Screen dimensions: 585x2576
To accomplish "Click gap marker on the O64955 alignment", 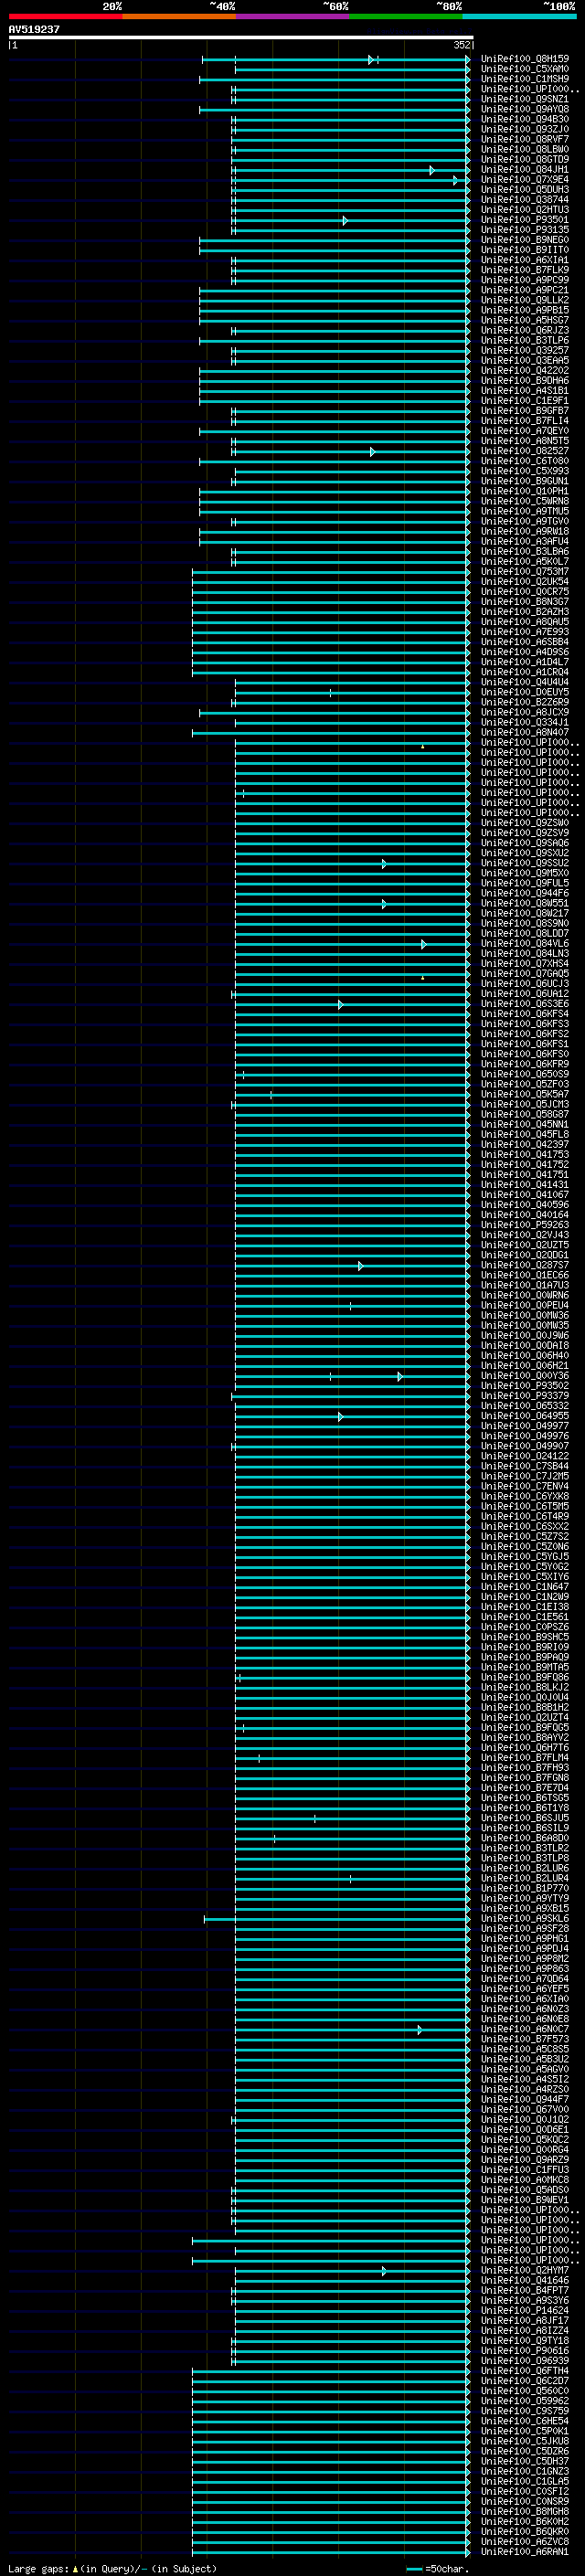I will pos(341,1417).
